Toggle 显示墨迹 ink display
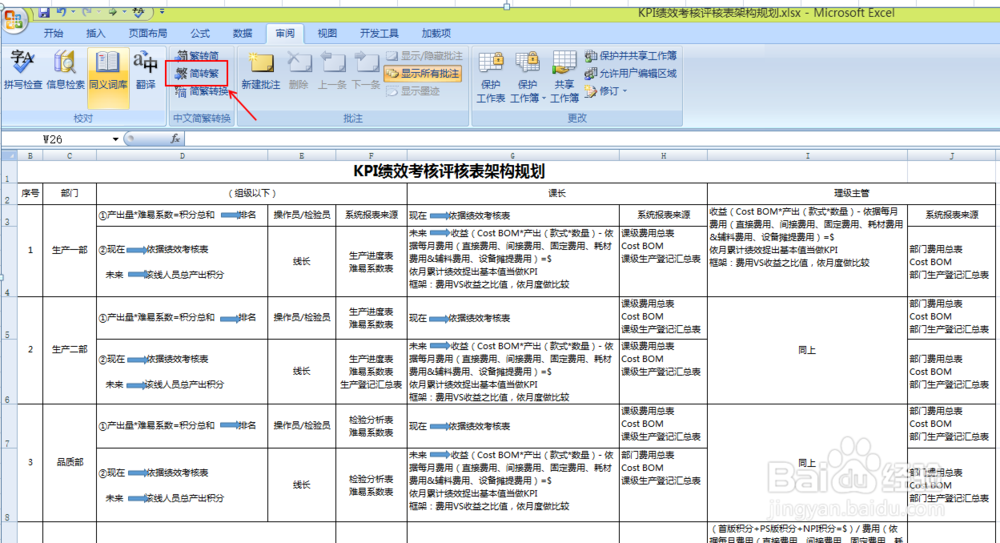The height and width of the screenshot is (543, 1000). pyautogui.click(x=413, y=91)
